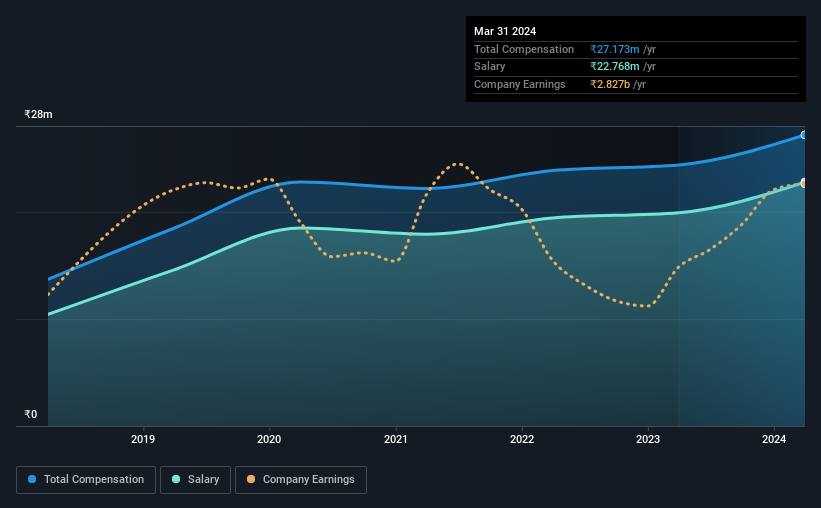Toggle the Company Earnings legend button
This screenshot has height=508, width=821.
pos(301,480)
